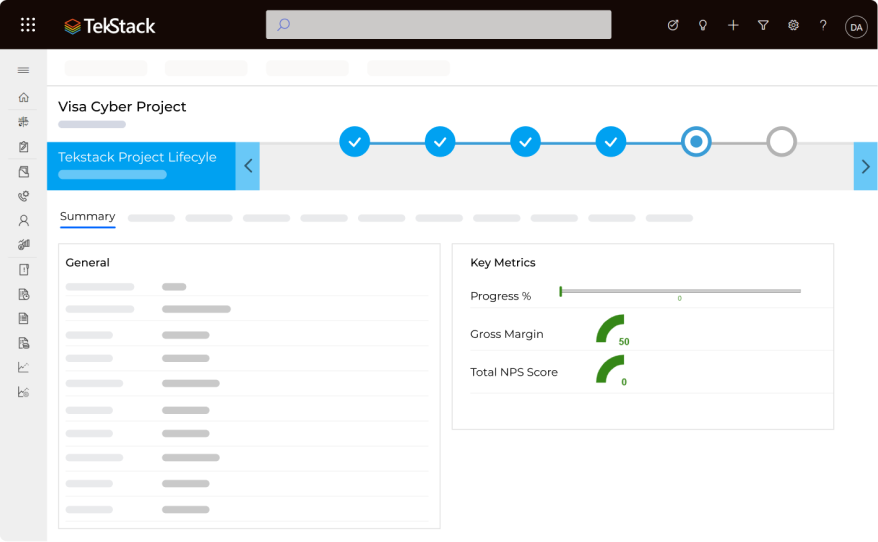
Task: Click the TekStack logo
Action: tap(109, 26)
